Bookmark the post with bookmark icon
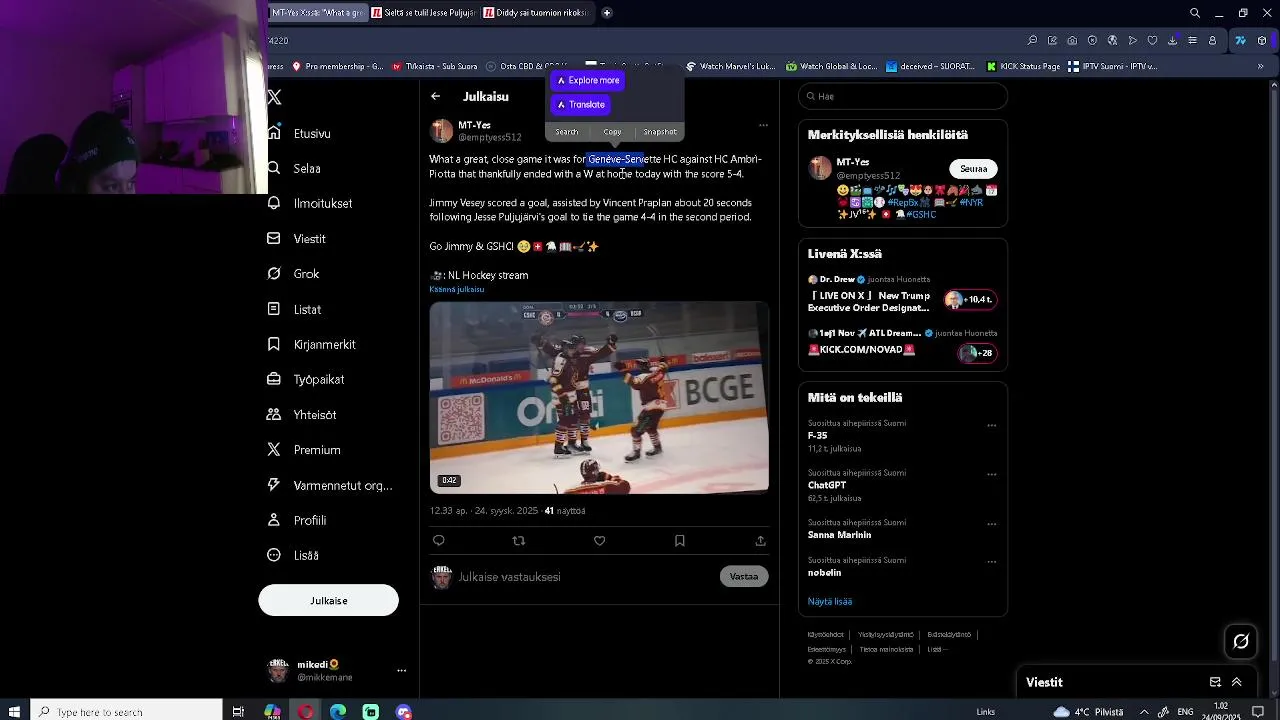This screenshot has height=720, width=1280. [679, 541]
